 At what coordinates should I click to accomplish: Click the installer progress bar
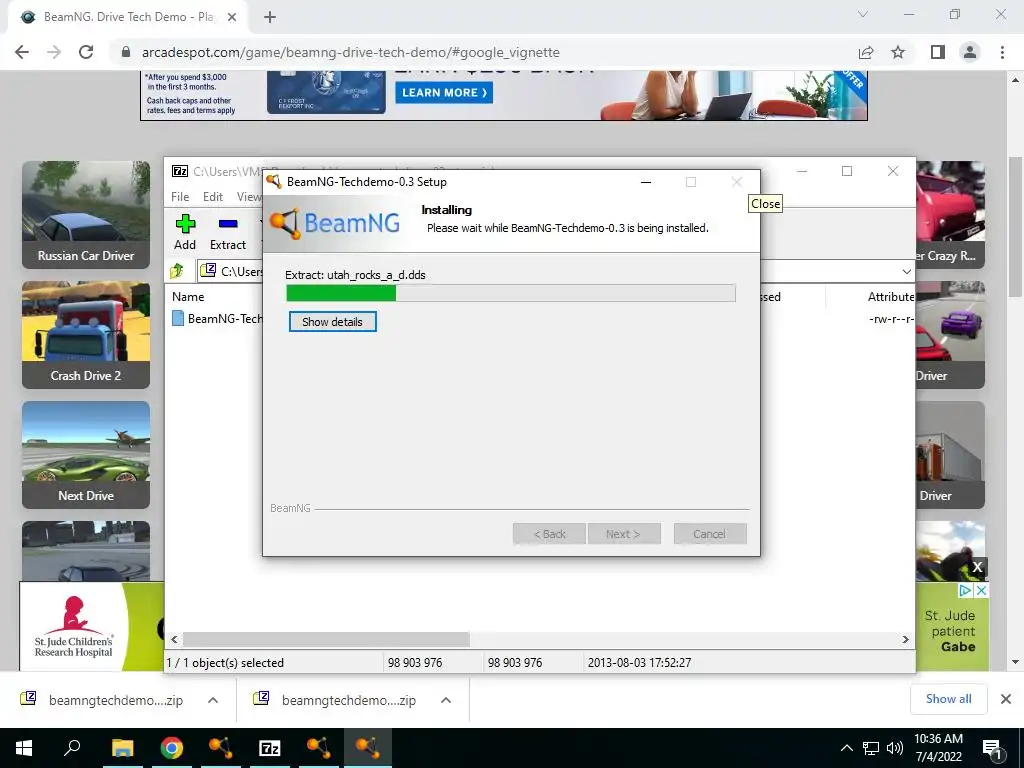point(511,293)
